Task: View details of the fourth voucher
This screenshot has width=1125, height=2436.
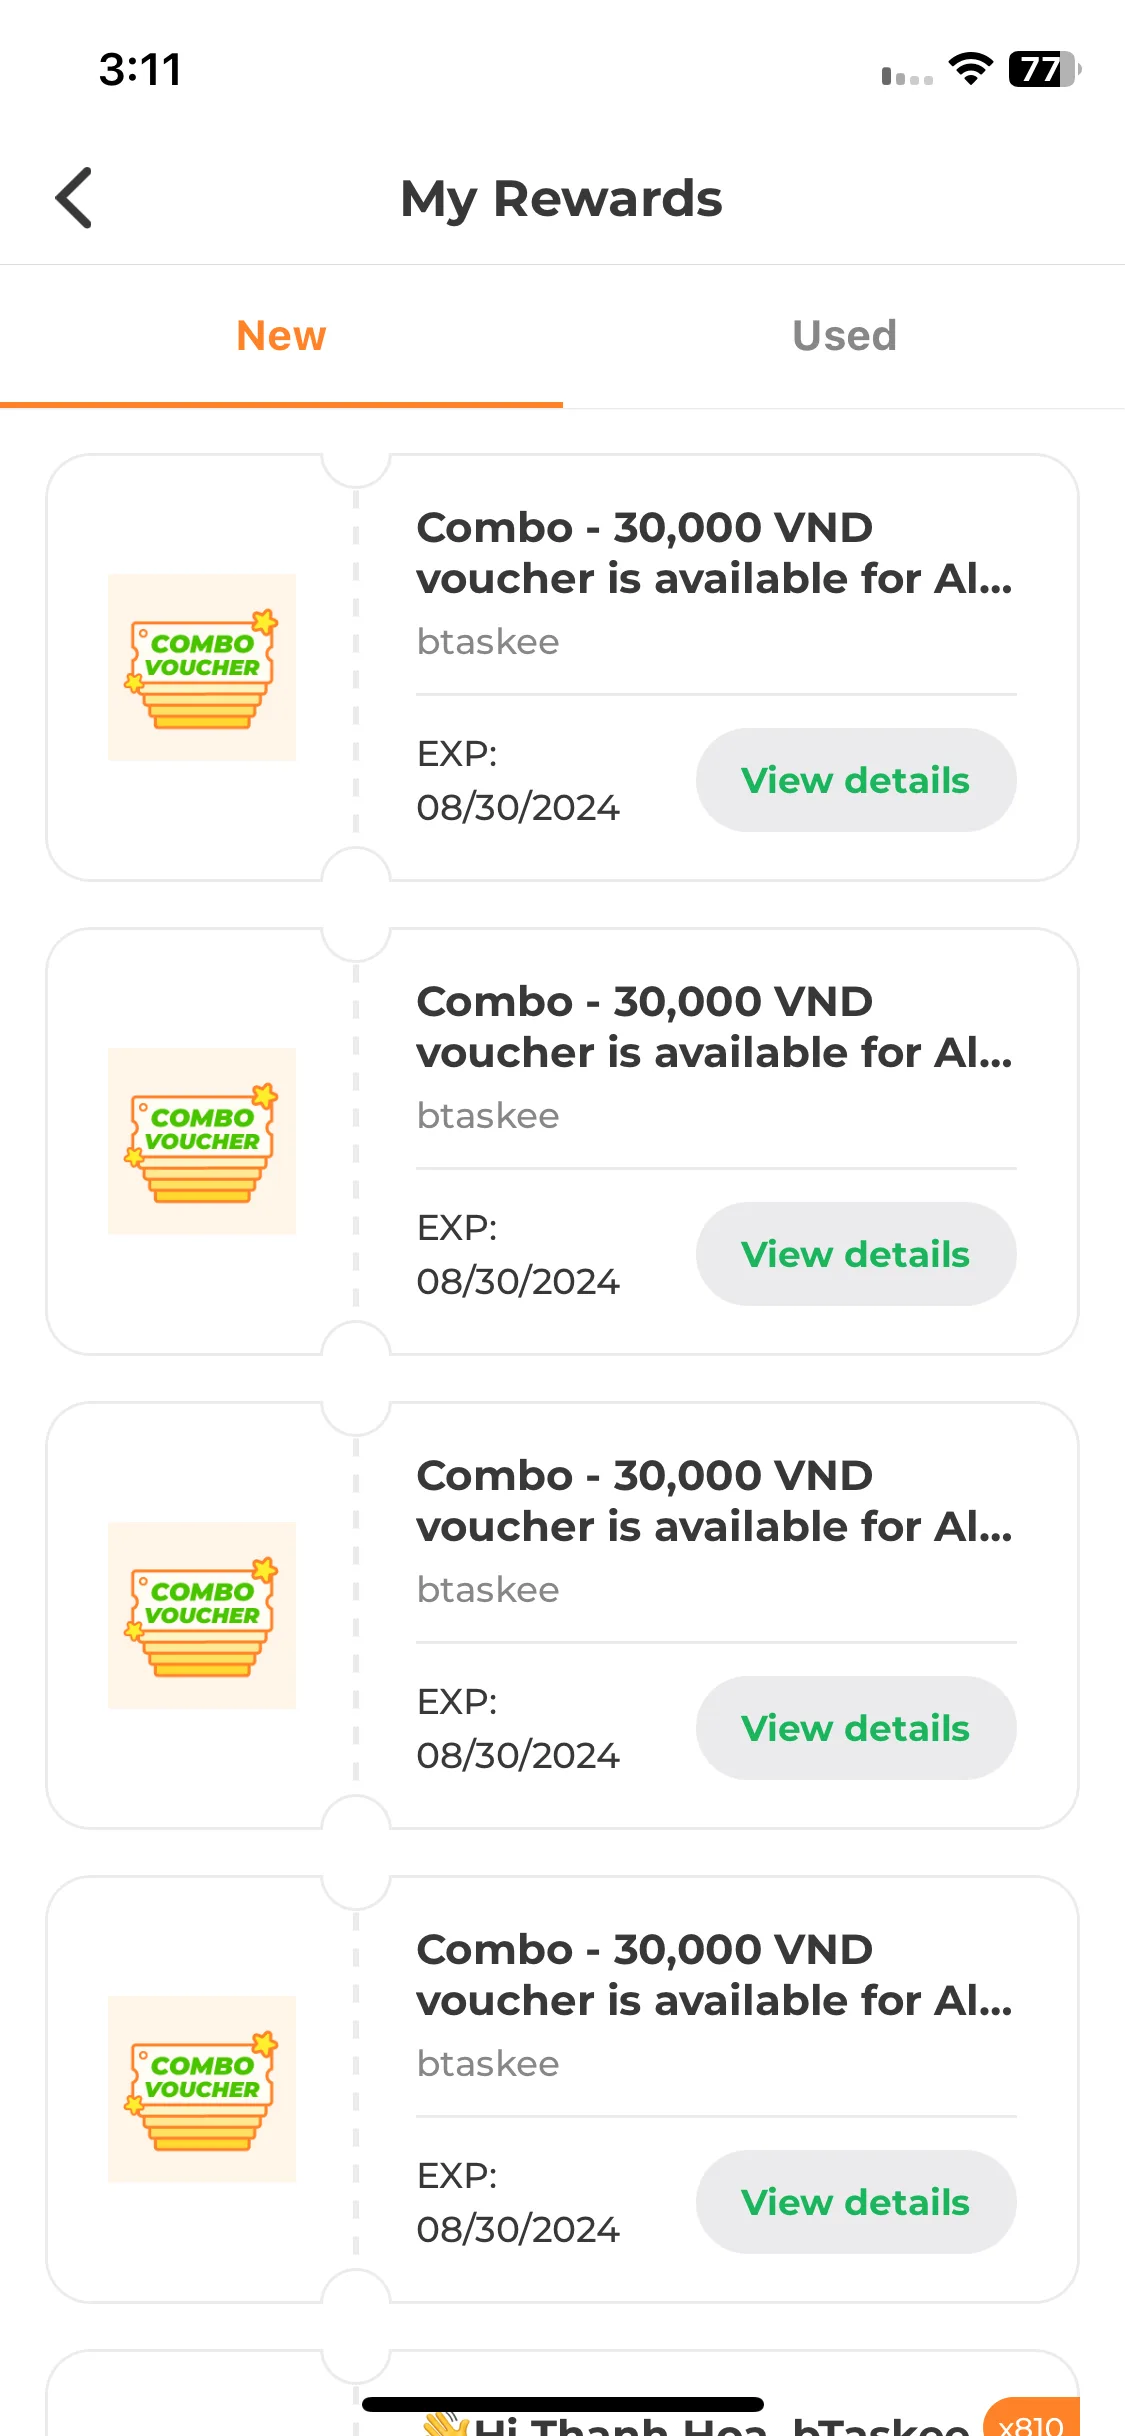Action: [x=856, y=2202]
